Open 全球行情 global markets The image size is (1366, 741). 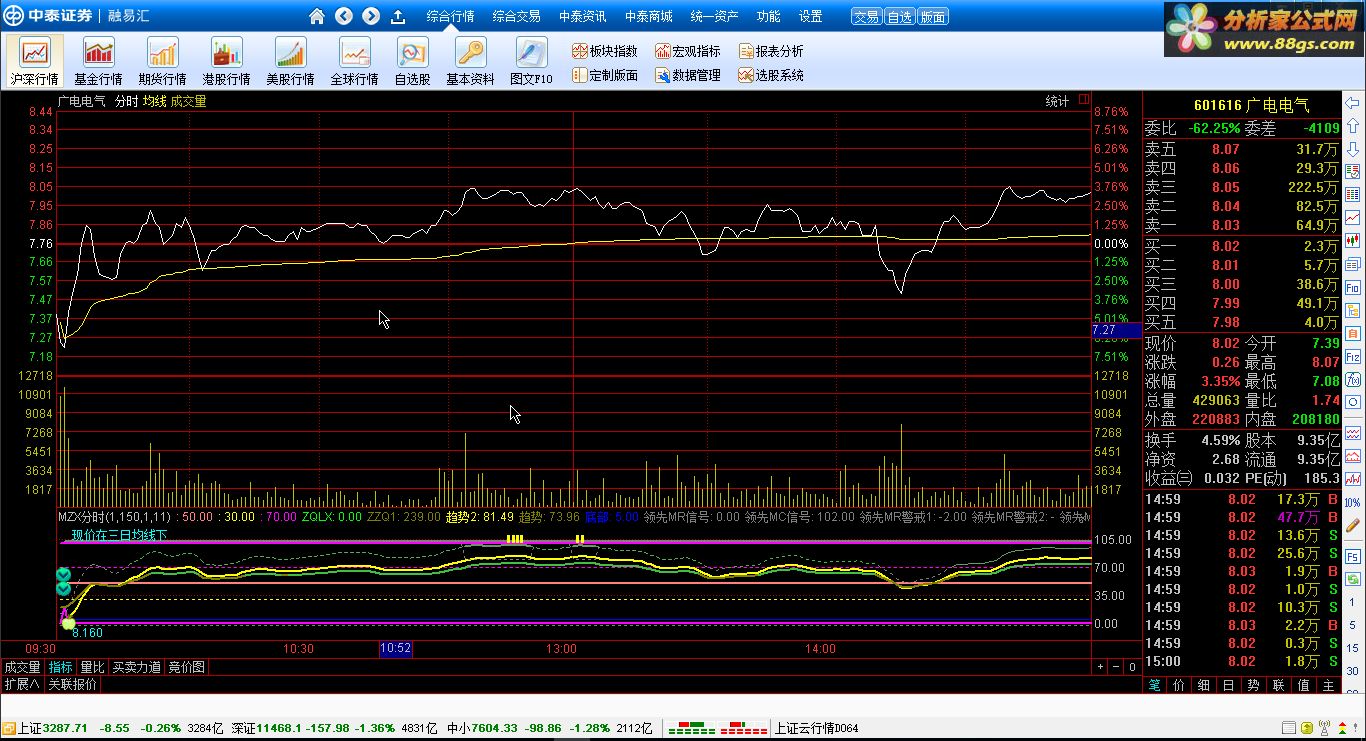354,61
